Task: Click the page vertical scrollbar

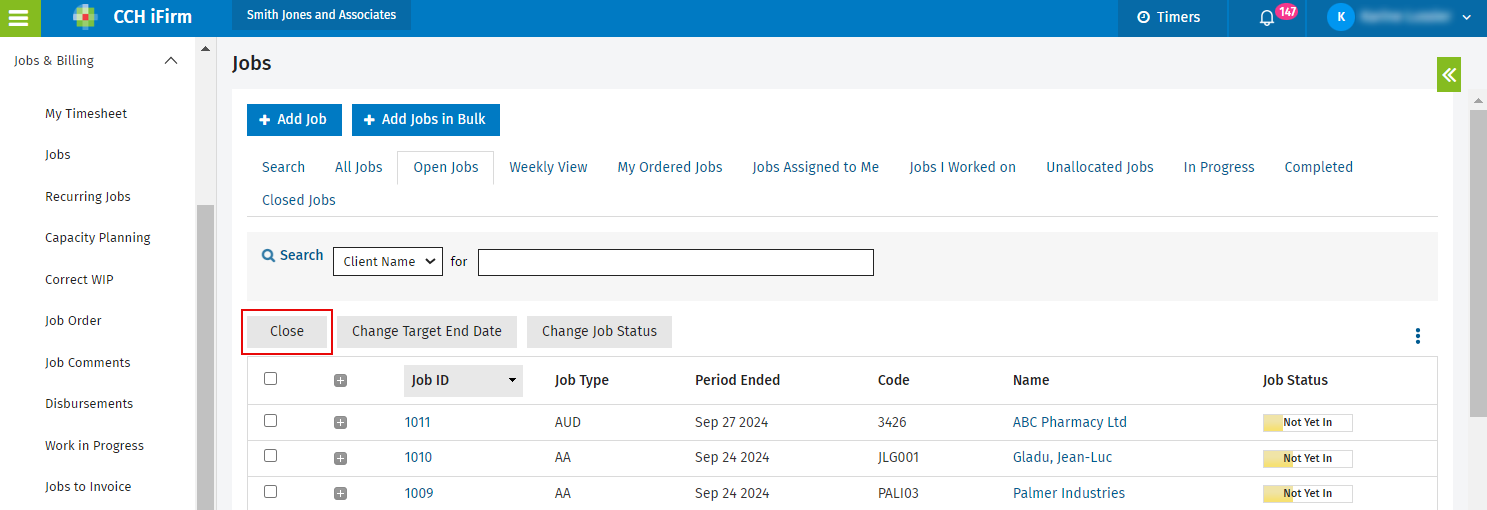Action: tap(1478, 263)
